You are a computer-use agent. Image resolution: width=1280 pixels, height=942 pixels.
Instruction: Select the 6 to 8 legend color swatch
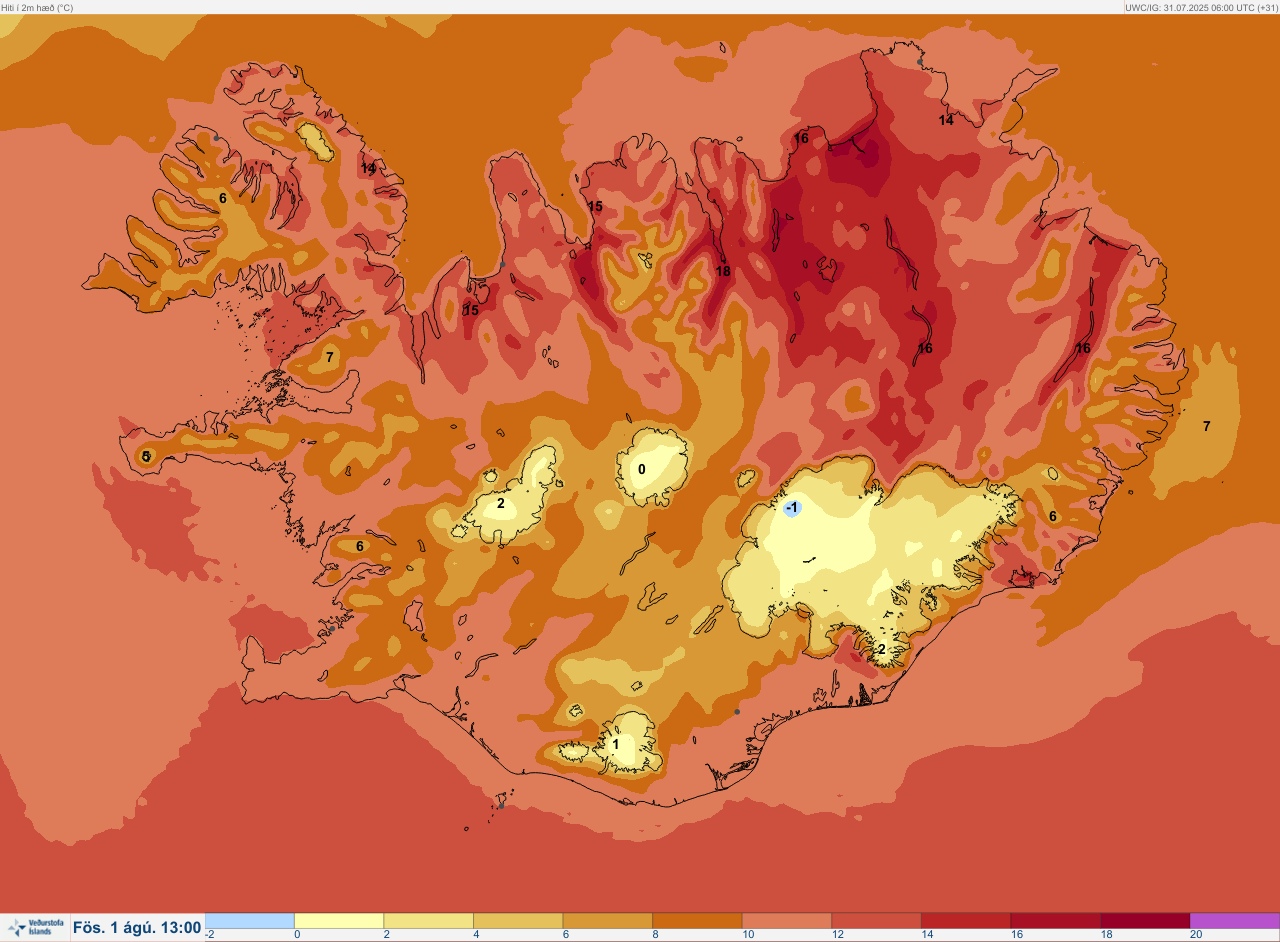tap(608, 921)
